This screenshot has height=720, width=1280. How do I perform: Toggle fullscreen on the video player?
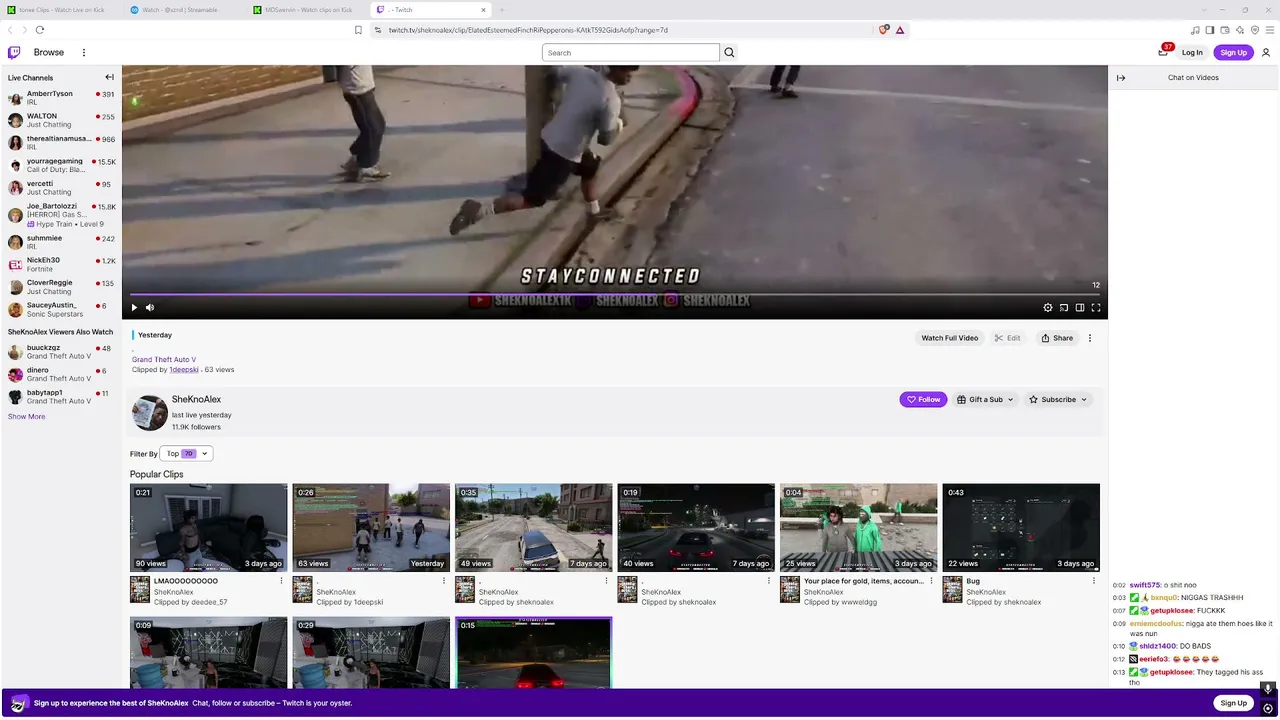click(x=1096, y=307)
